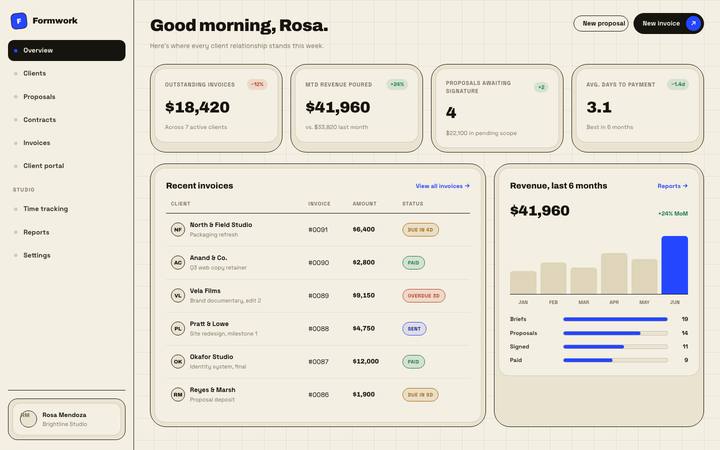Click the +24% MoM revenue label

[673, 214]
